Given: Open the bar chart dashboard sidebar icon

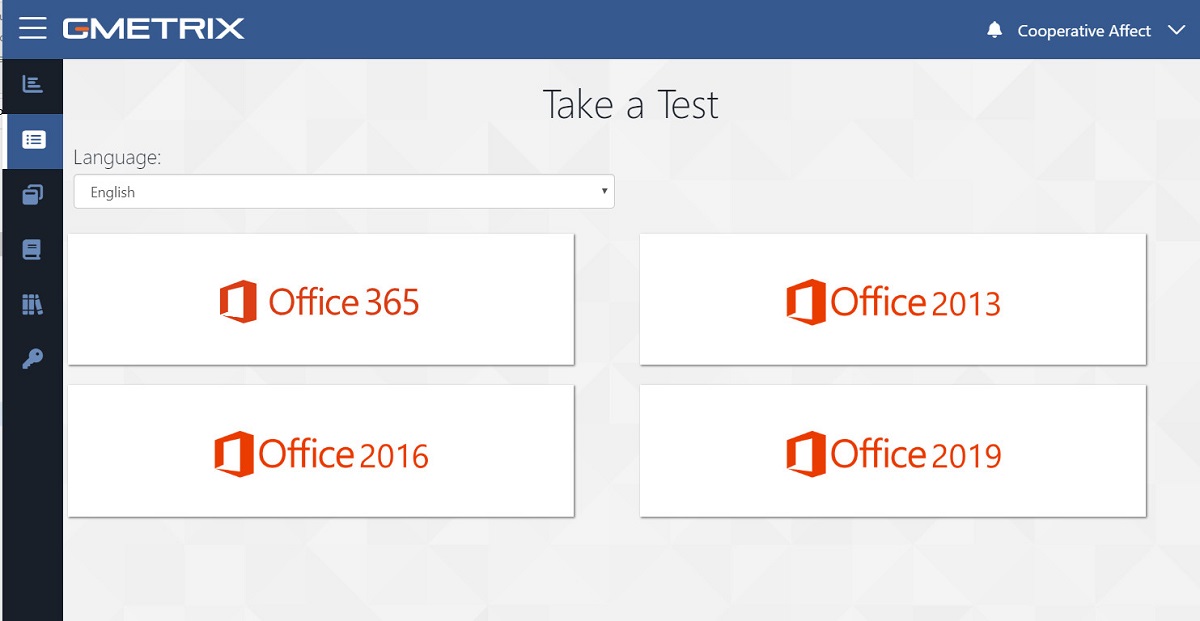Looking at the screenshot, I should tap(32, 84).
